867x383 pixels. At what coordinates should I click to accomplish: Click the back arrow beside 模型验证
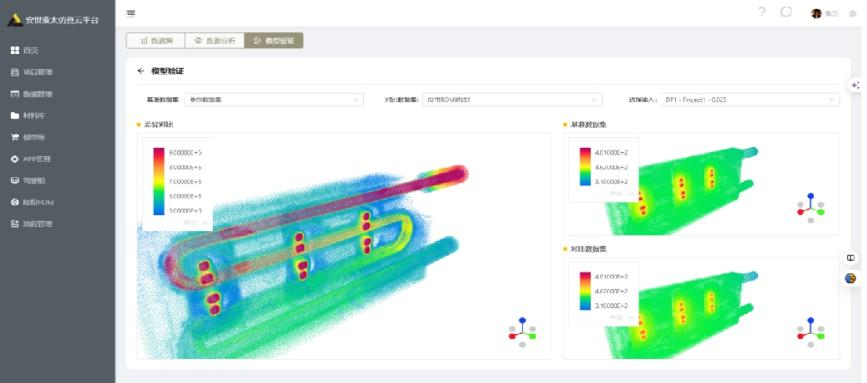click(140, 71)
